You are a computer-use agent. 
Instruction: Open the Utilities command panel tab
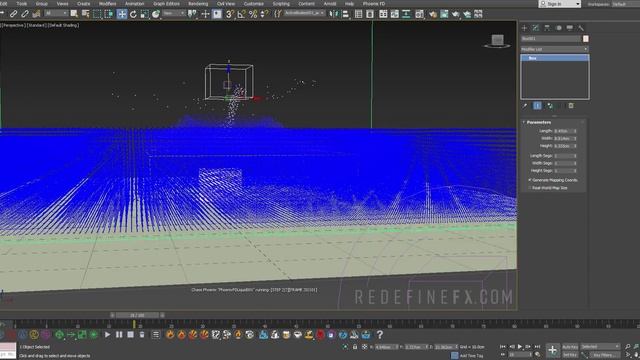pos(581,28)
